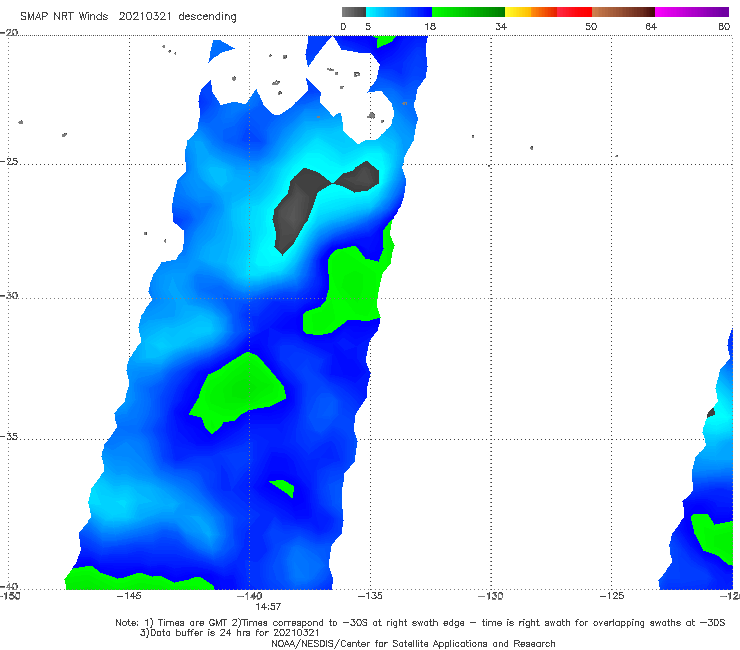Click the longitude label '-125'

[612, 596]
